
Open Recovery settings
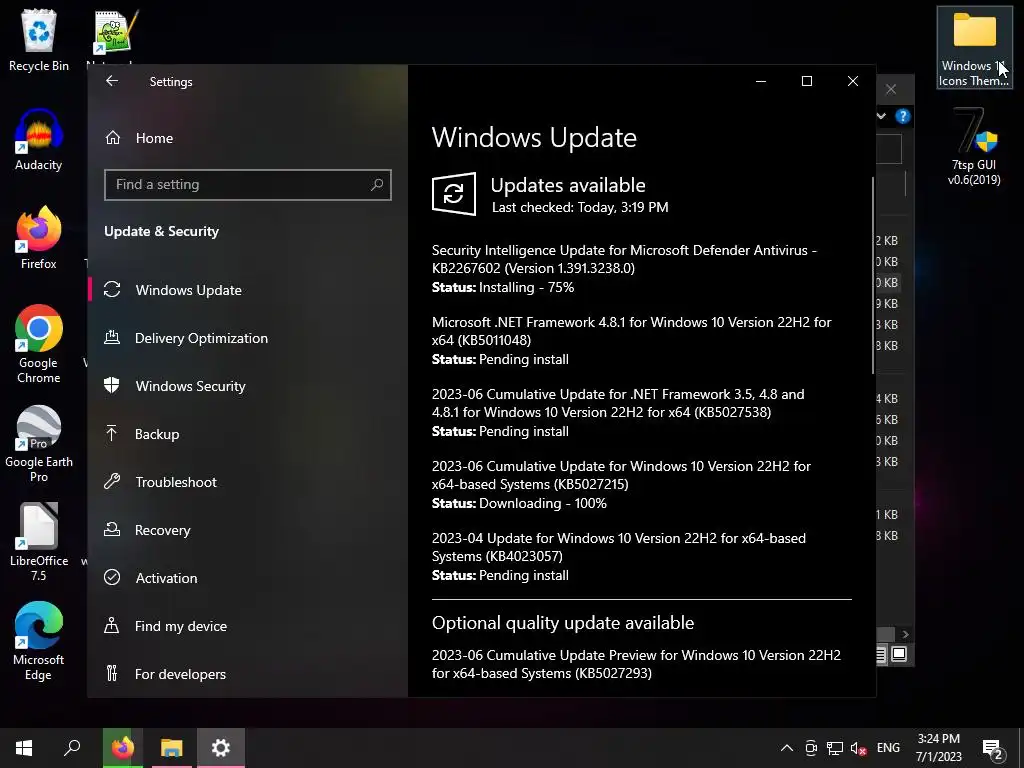tap(162, 530)
